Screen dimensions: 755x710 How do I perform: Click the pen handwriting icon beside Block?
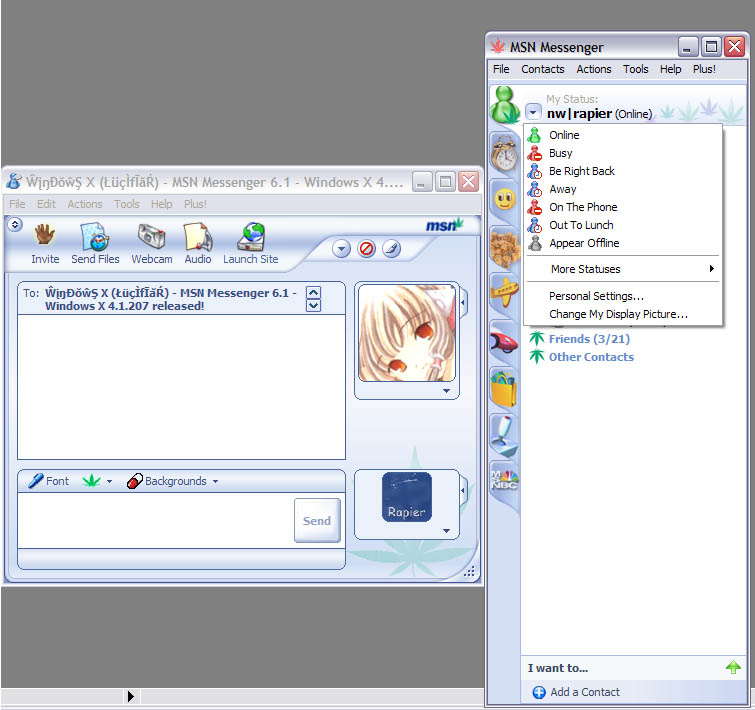pyautogui.click(x=391, y=249)
